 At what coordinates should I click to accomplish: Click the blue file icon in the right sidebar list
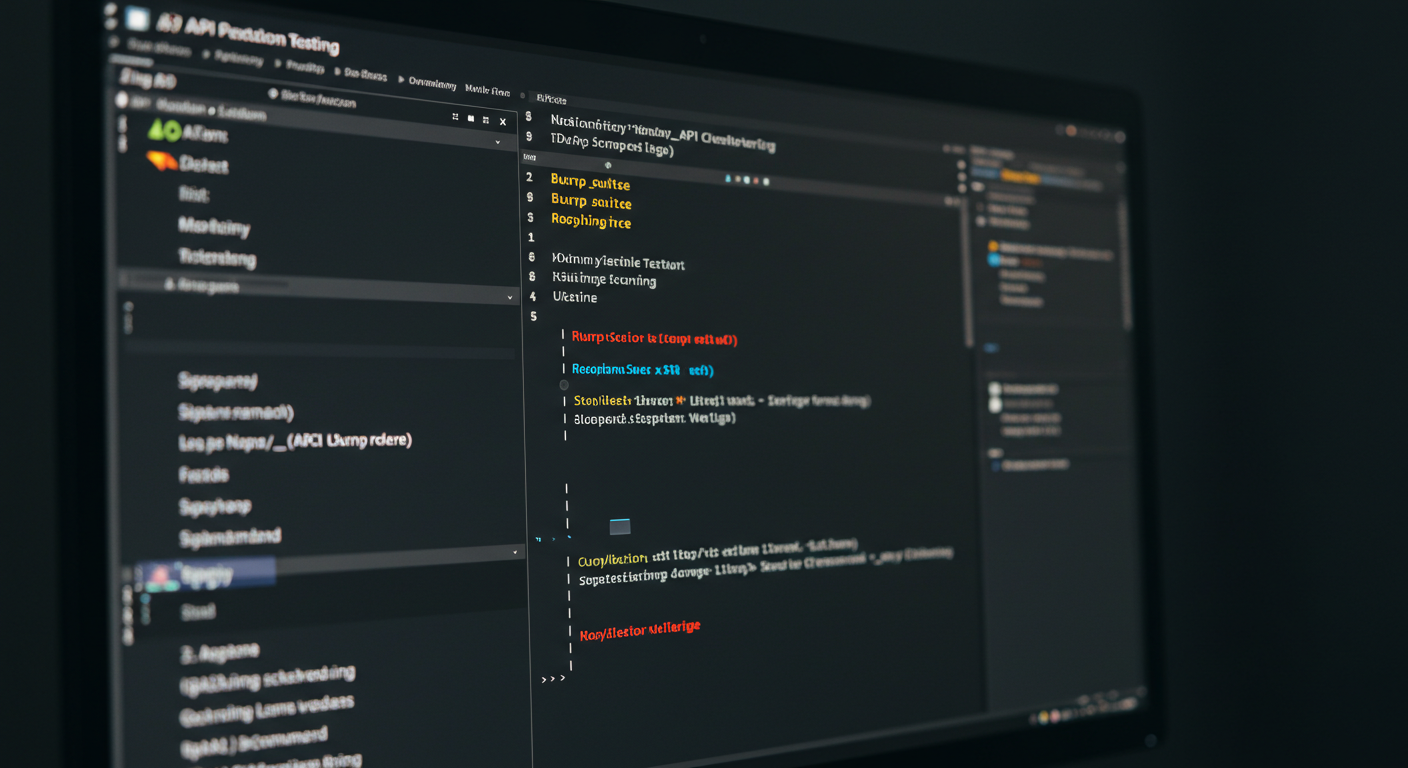pyautogui.click(x=995, y=464)
